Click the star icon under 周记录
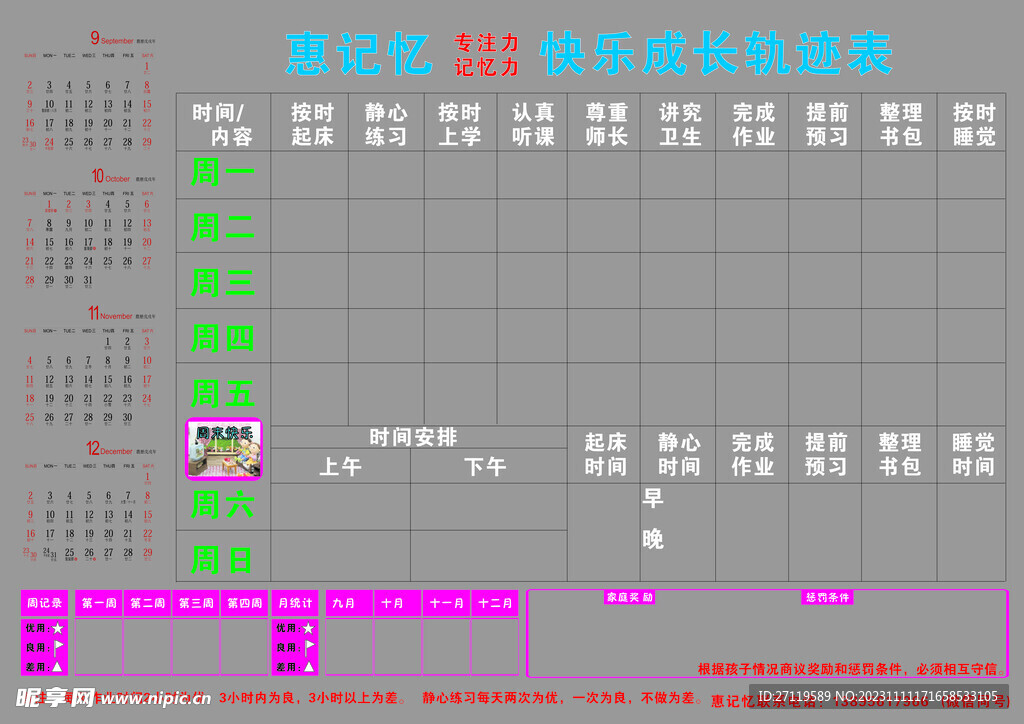Viewport: 1024px width, 724px height. coord(57,628)
